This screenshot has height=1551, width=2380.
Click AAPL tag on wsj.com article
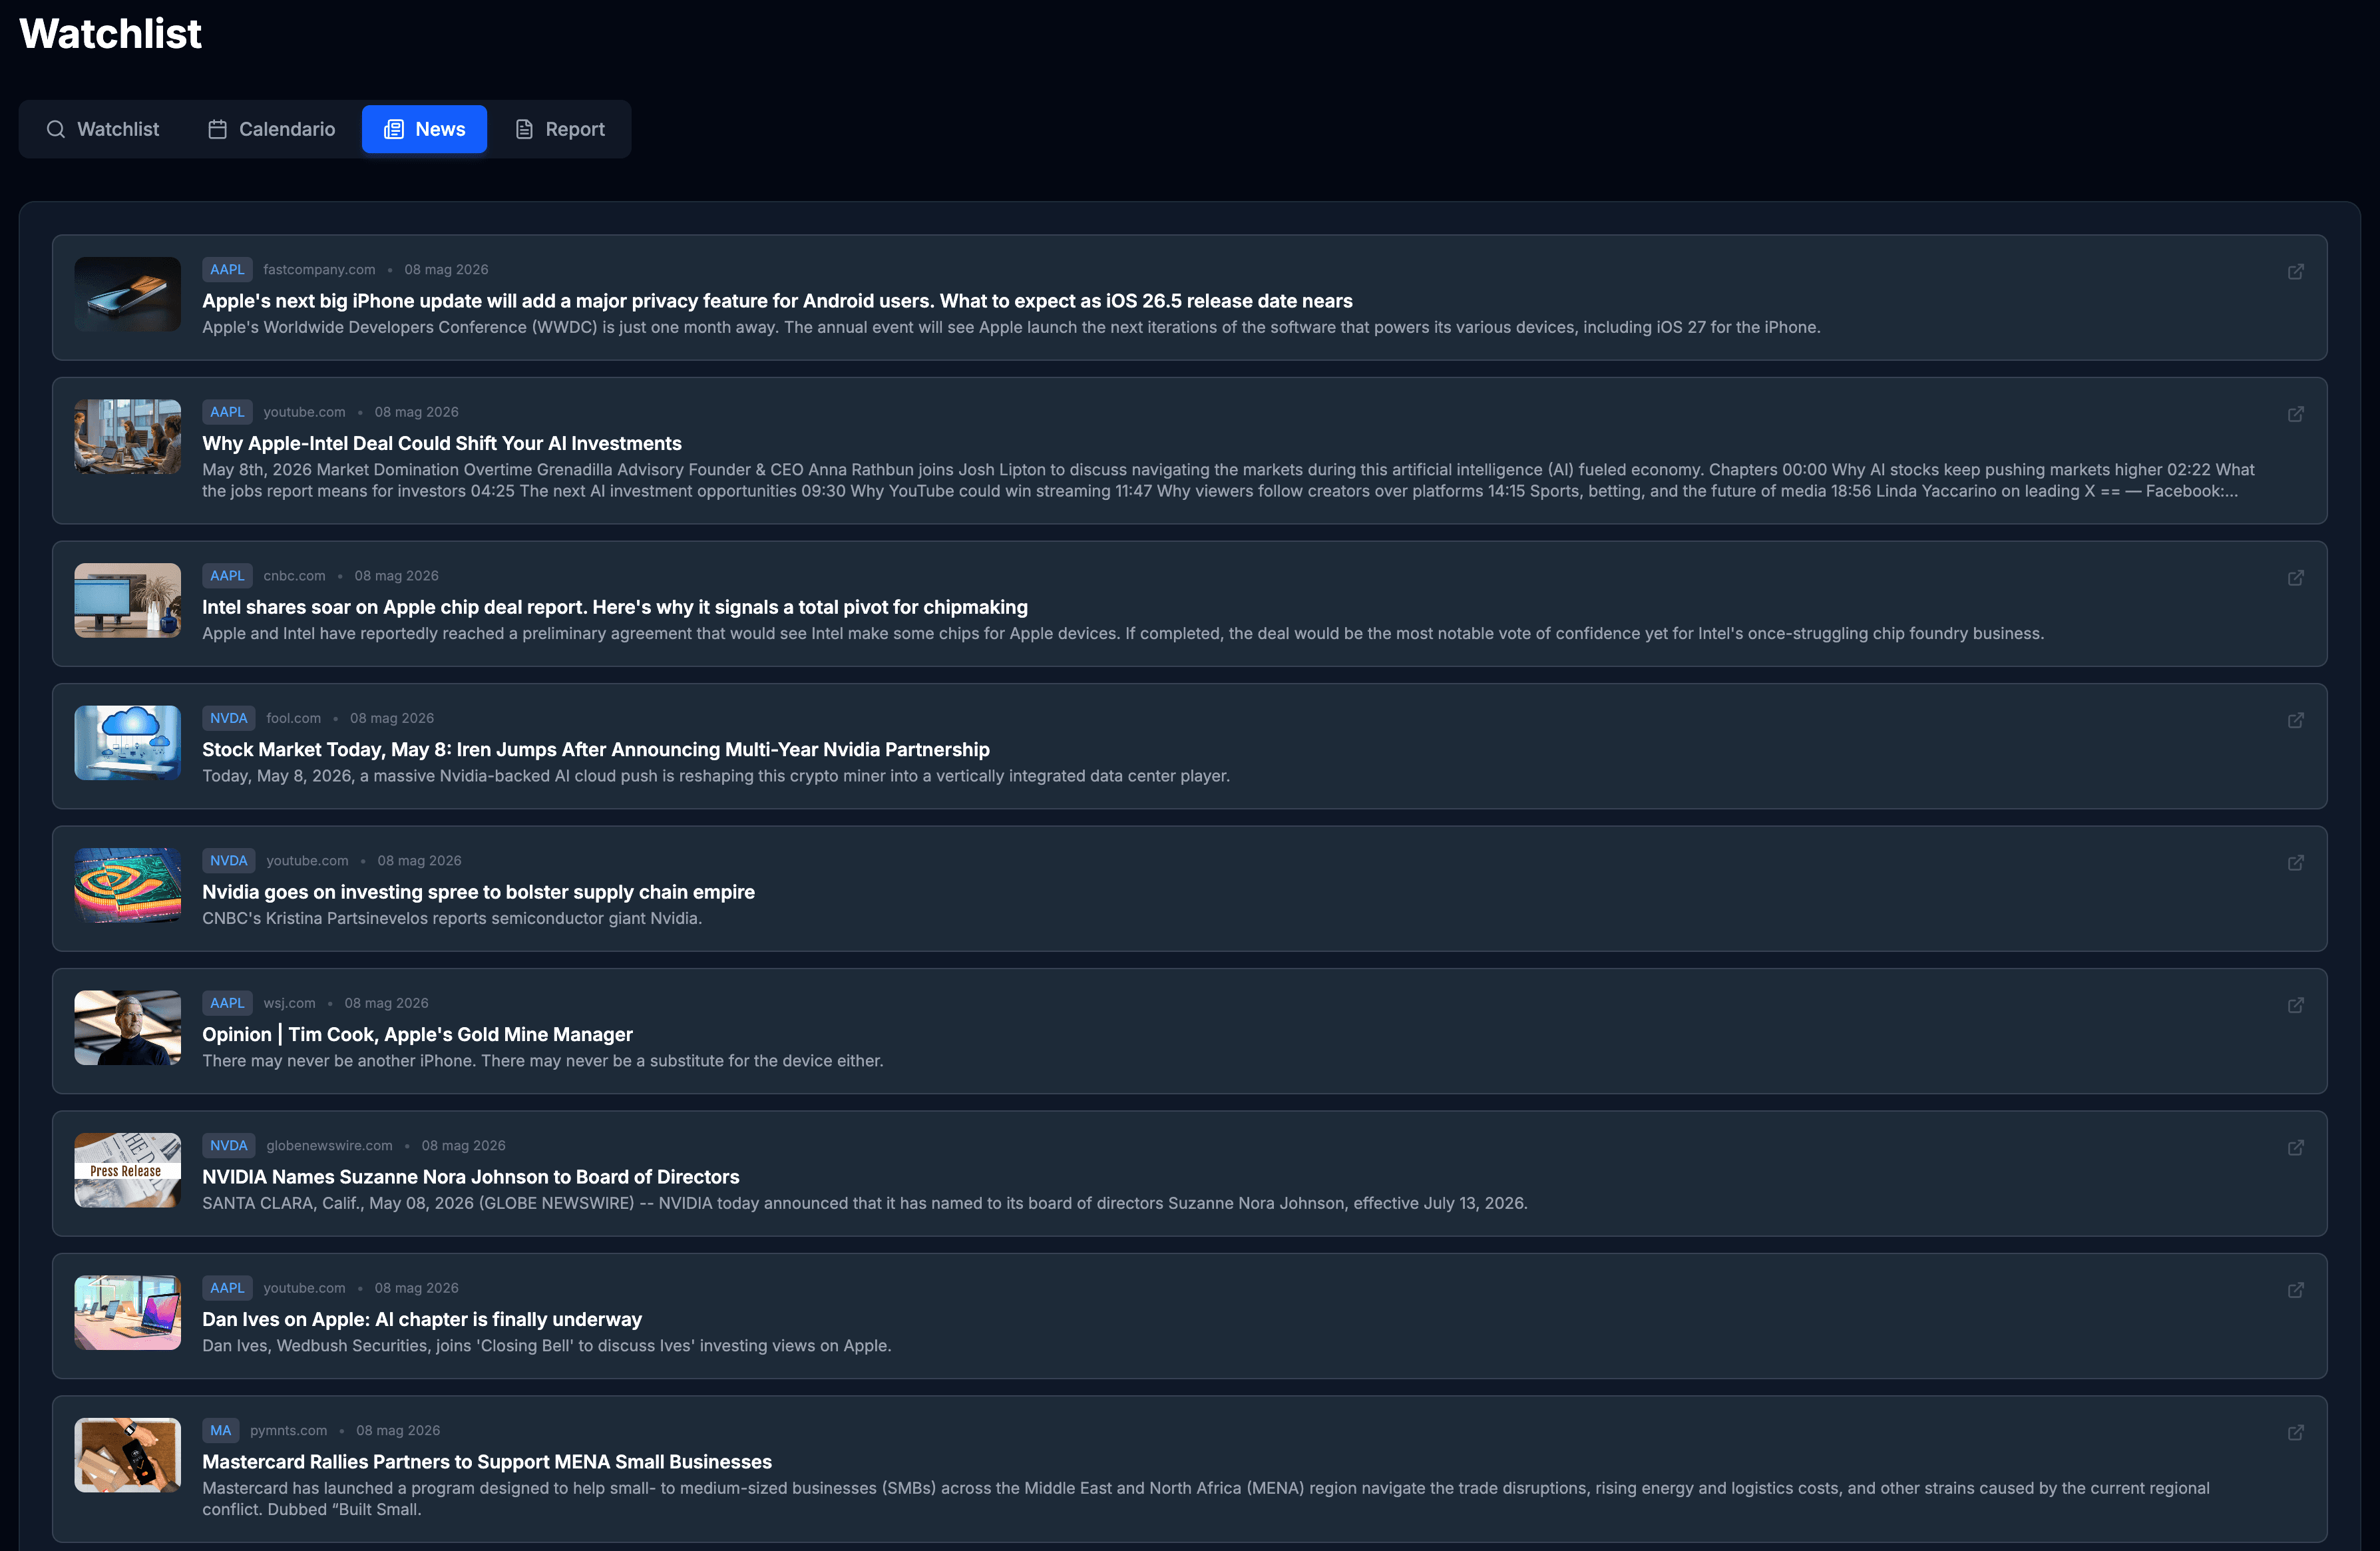(x=227, y=1003)
